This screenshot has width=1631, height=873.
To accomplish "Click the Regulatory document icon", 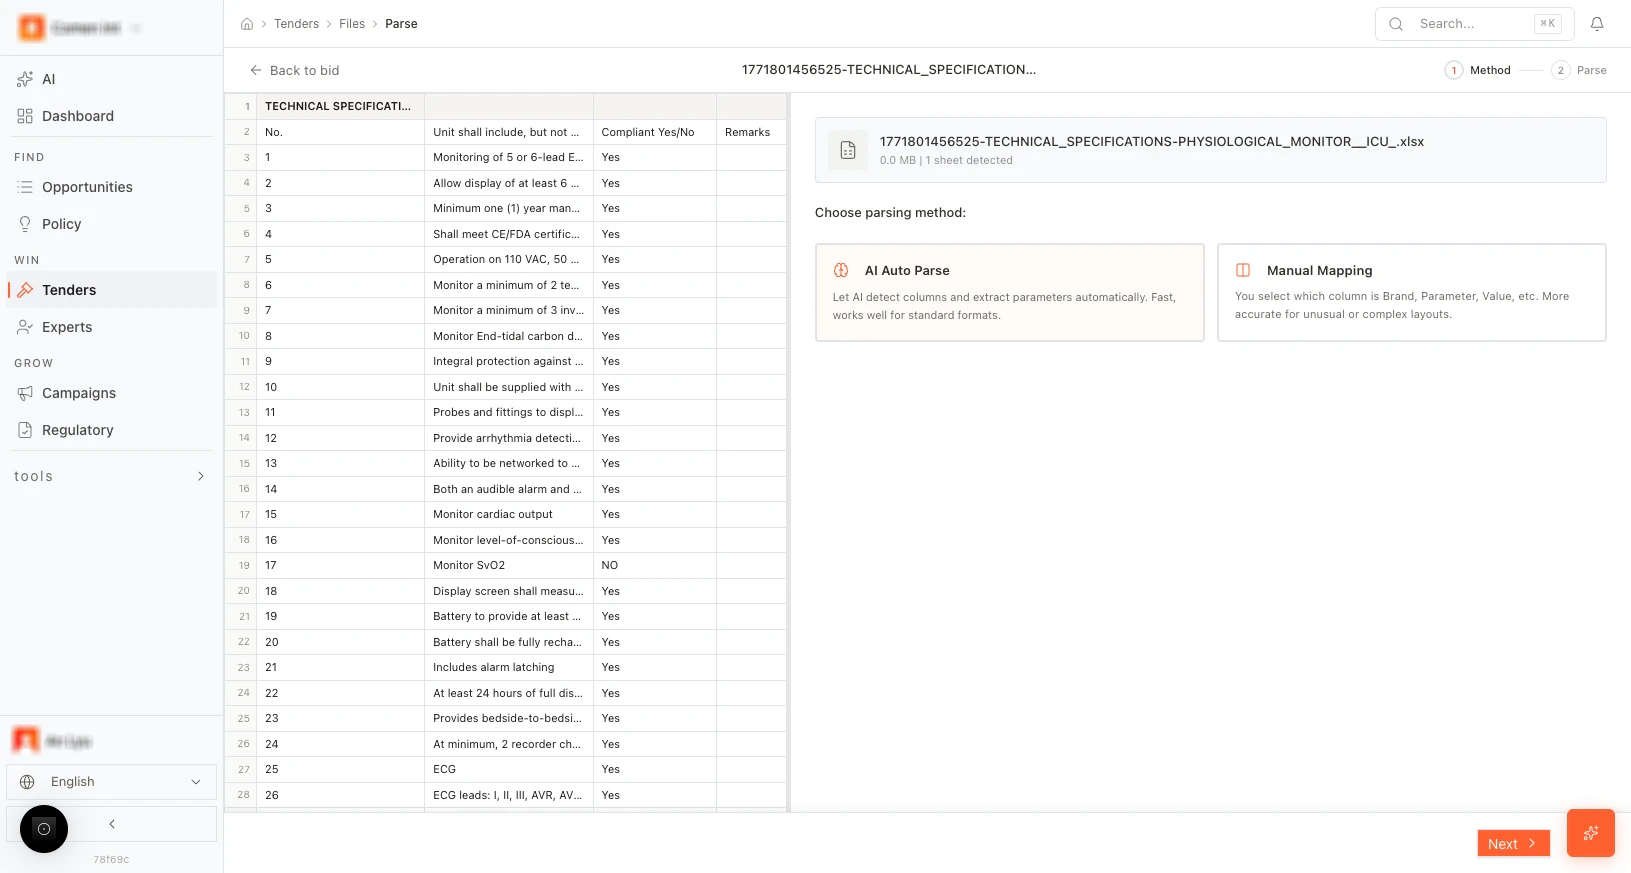I will click(x=25, y=430).
